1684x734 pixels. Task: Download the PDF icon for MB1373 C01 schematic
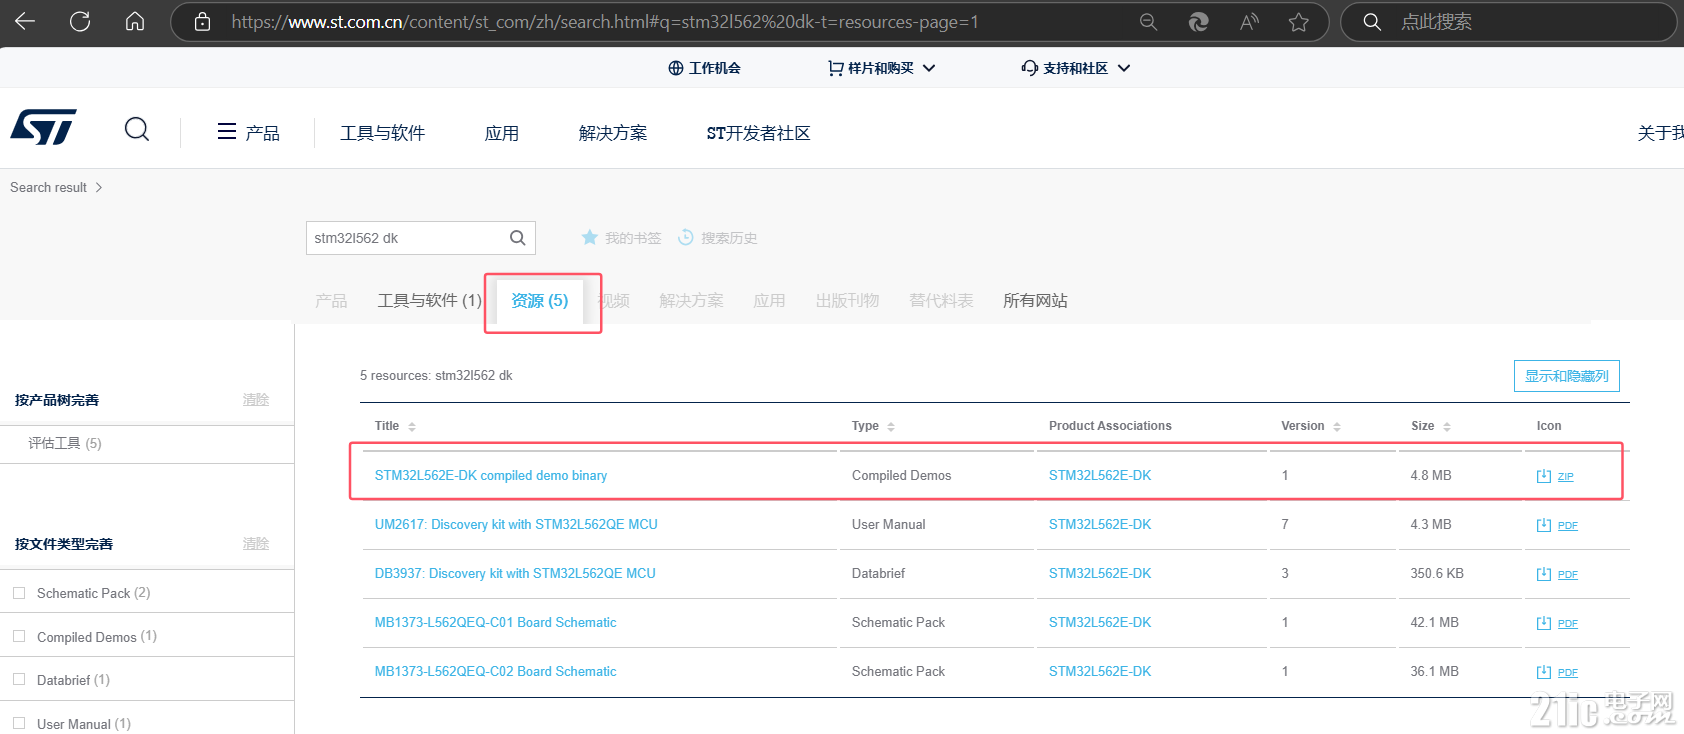pyautogui.click(x=1556, y=623)
